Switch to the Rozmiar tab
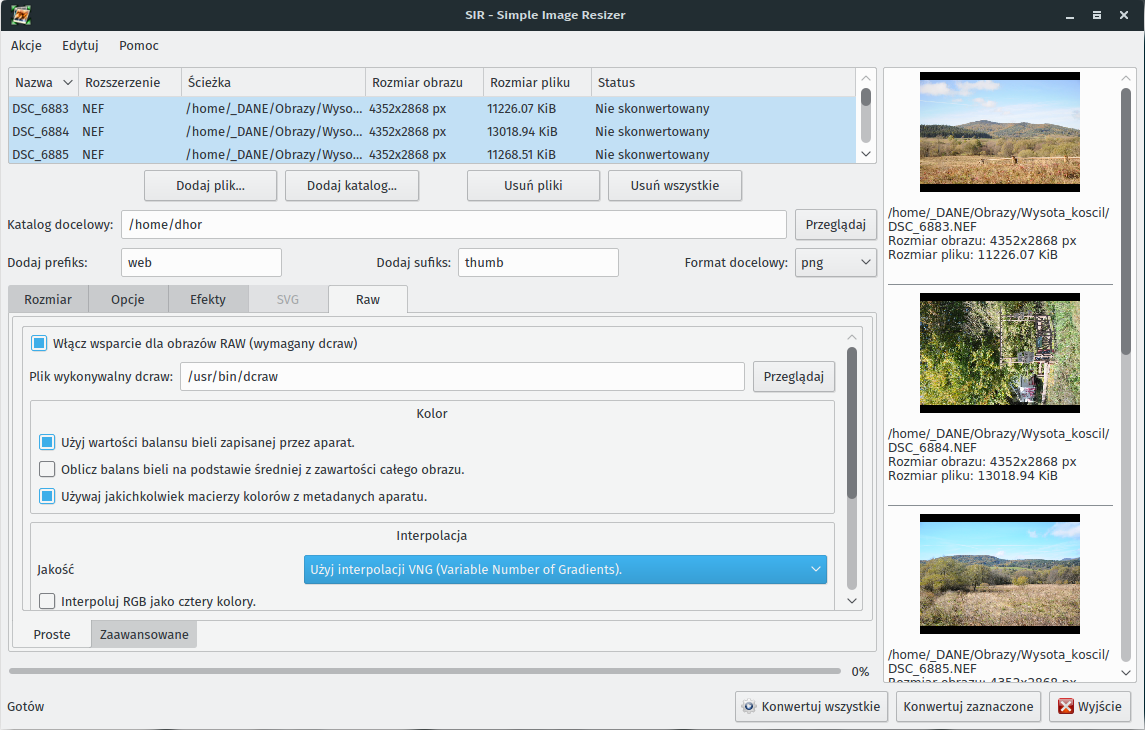Screen dimensions: 1145x730 pos(48,299)
